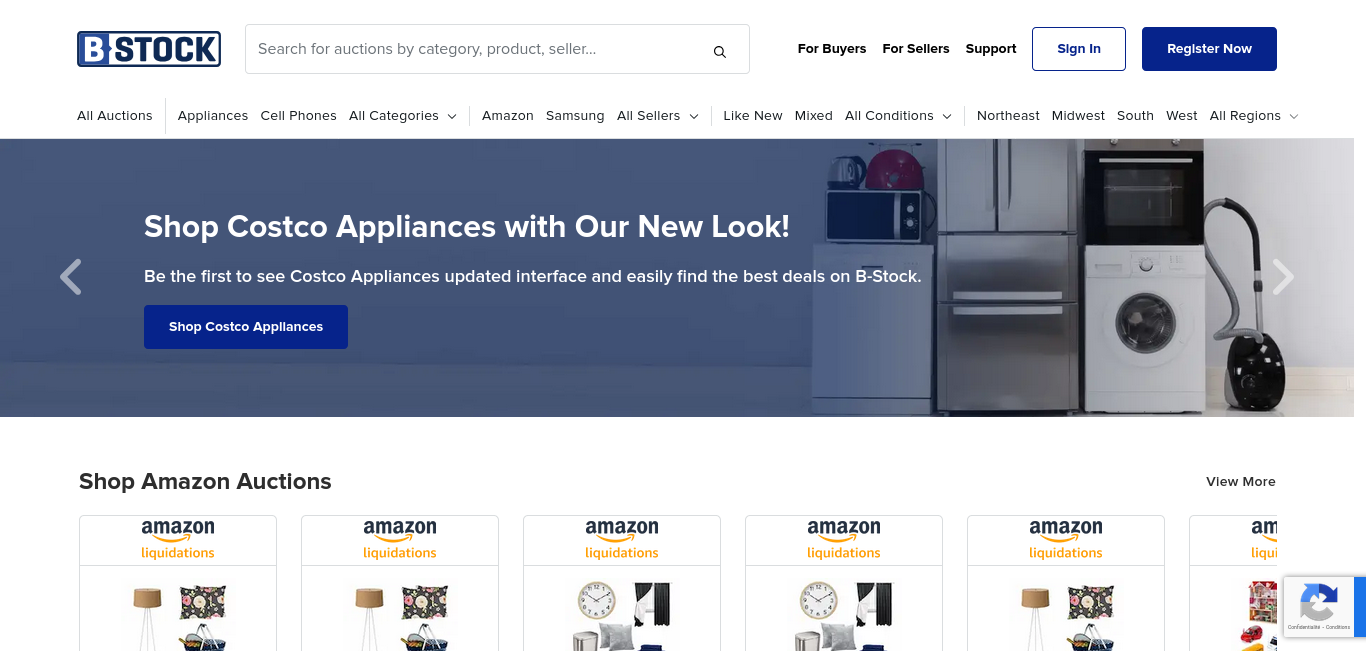The width and height of the screenshot is (1366, 651).
Task: Open the first Amazon liquidations auction card
Action: point(178,583)
